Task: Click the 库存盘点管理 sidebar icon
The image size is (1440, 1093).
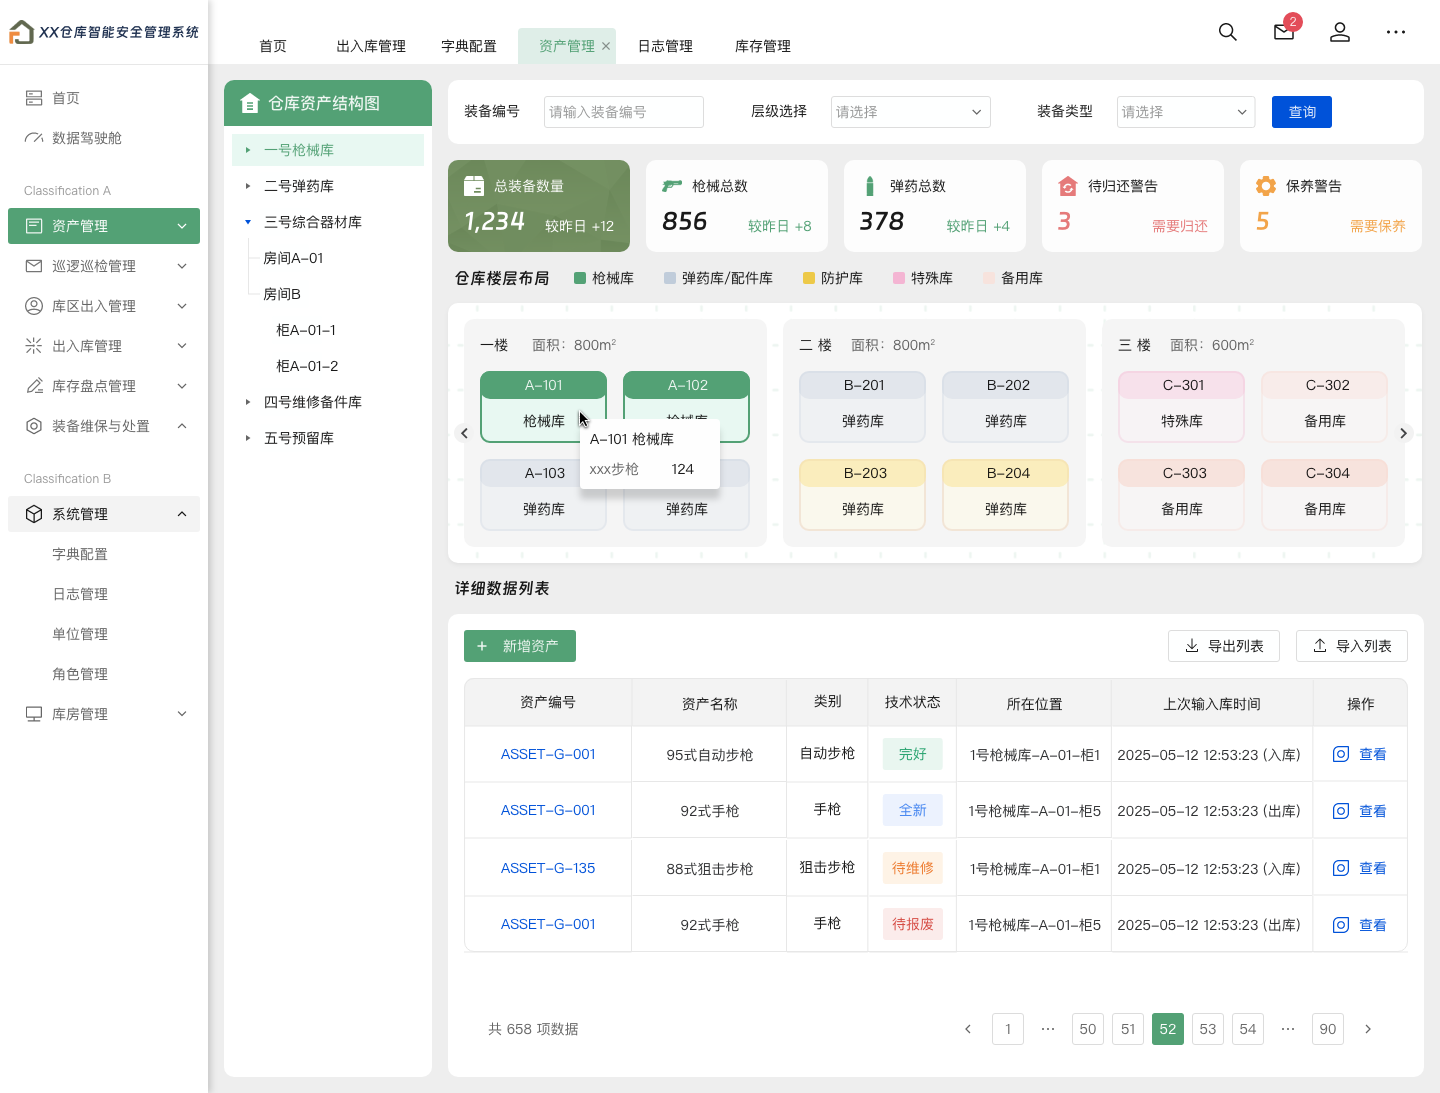Action: tap(34, 386)
